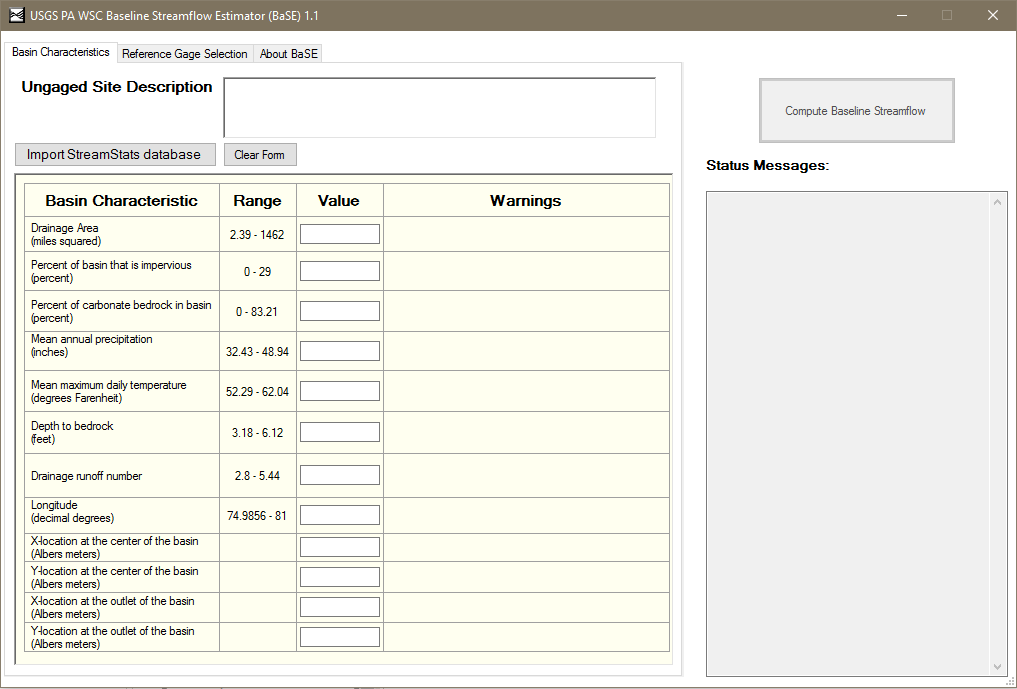The image size is (1017, 689).
Task: Click the 'Status Messages:' heading
Action: (767, 165)
